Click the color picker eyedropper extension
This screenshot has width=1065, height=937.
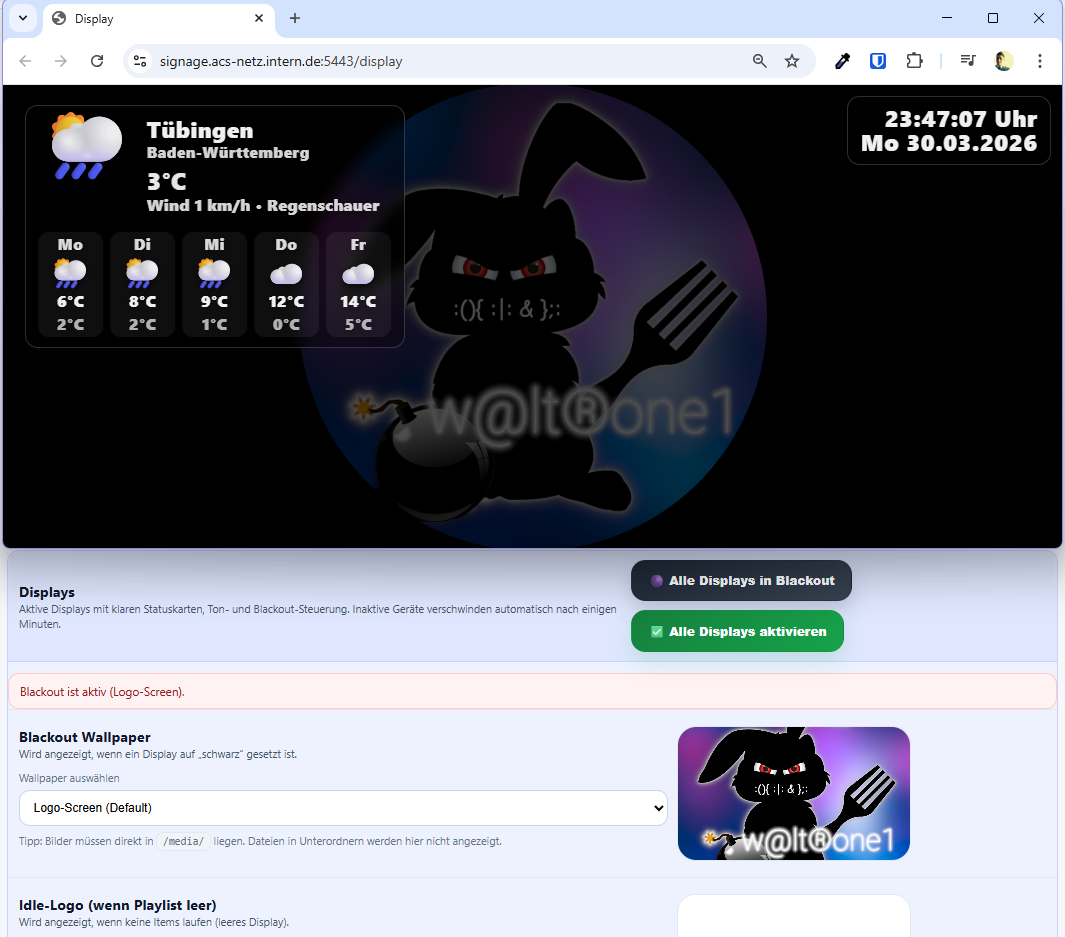coord(842,61)
